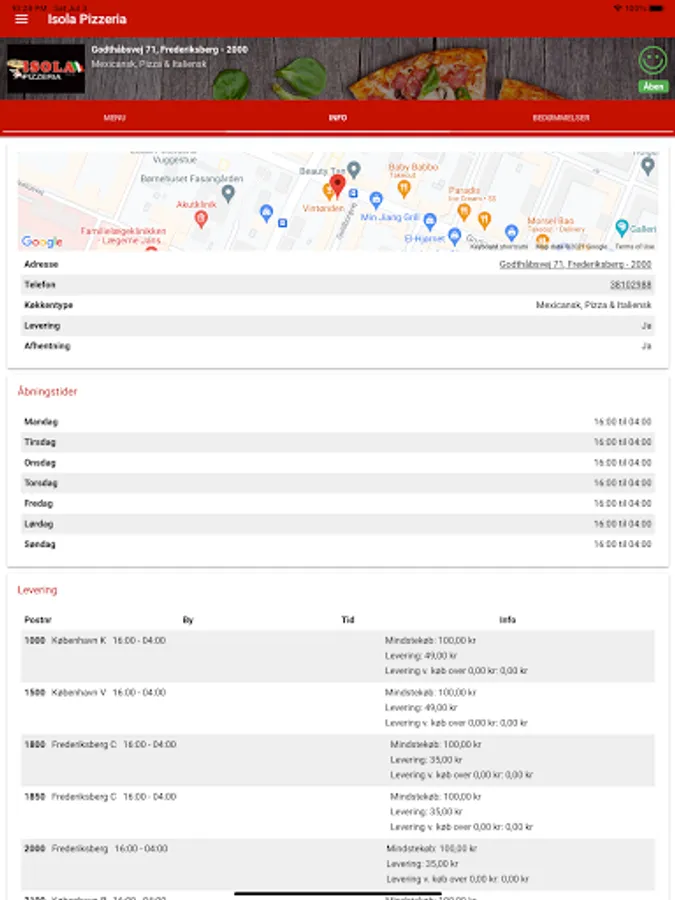Click the Isola Pizzeria logo thumbnail
The width and height of the screenshot is (675, 900).
coord(46,69)
